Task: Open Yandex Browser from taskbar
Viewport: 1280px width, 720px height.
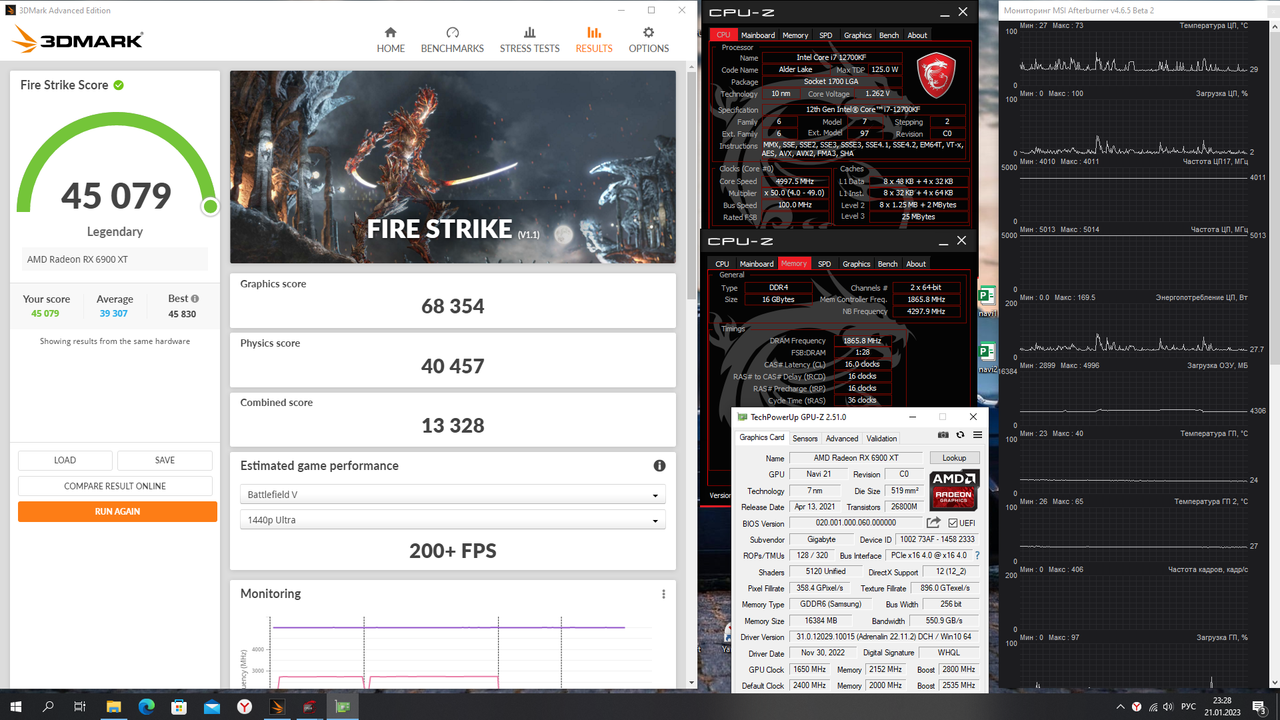Action: pyautogui.click(x=245, y=706)
